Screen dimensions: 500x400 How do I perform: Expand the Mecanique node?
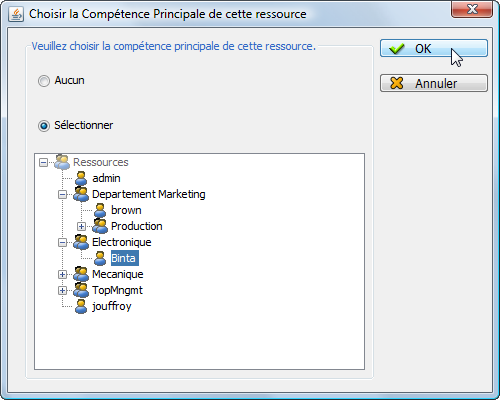pos(62,274)
